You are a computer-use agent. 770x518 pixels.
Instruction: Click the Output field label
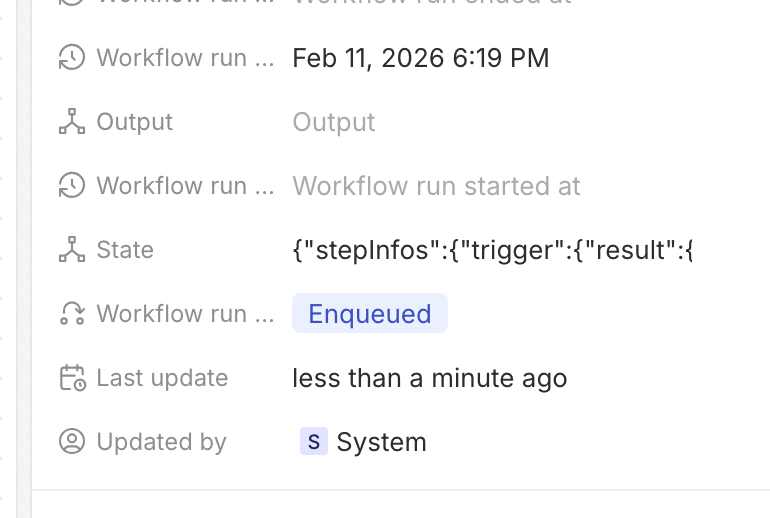click(134, 122)
